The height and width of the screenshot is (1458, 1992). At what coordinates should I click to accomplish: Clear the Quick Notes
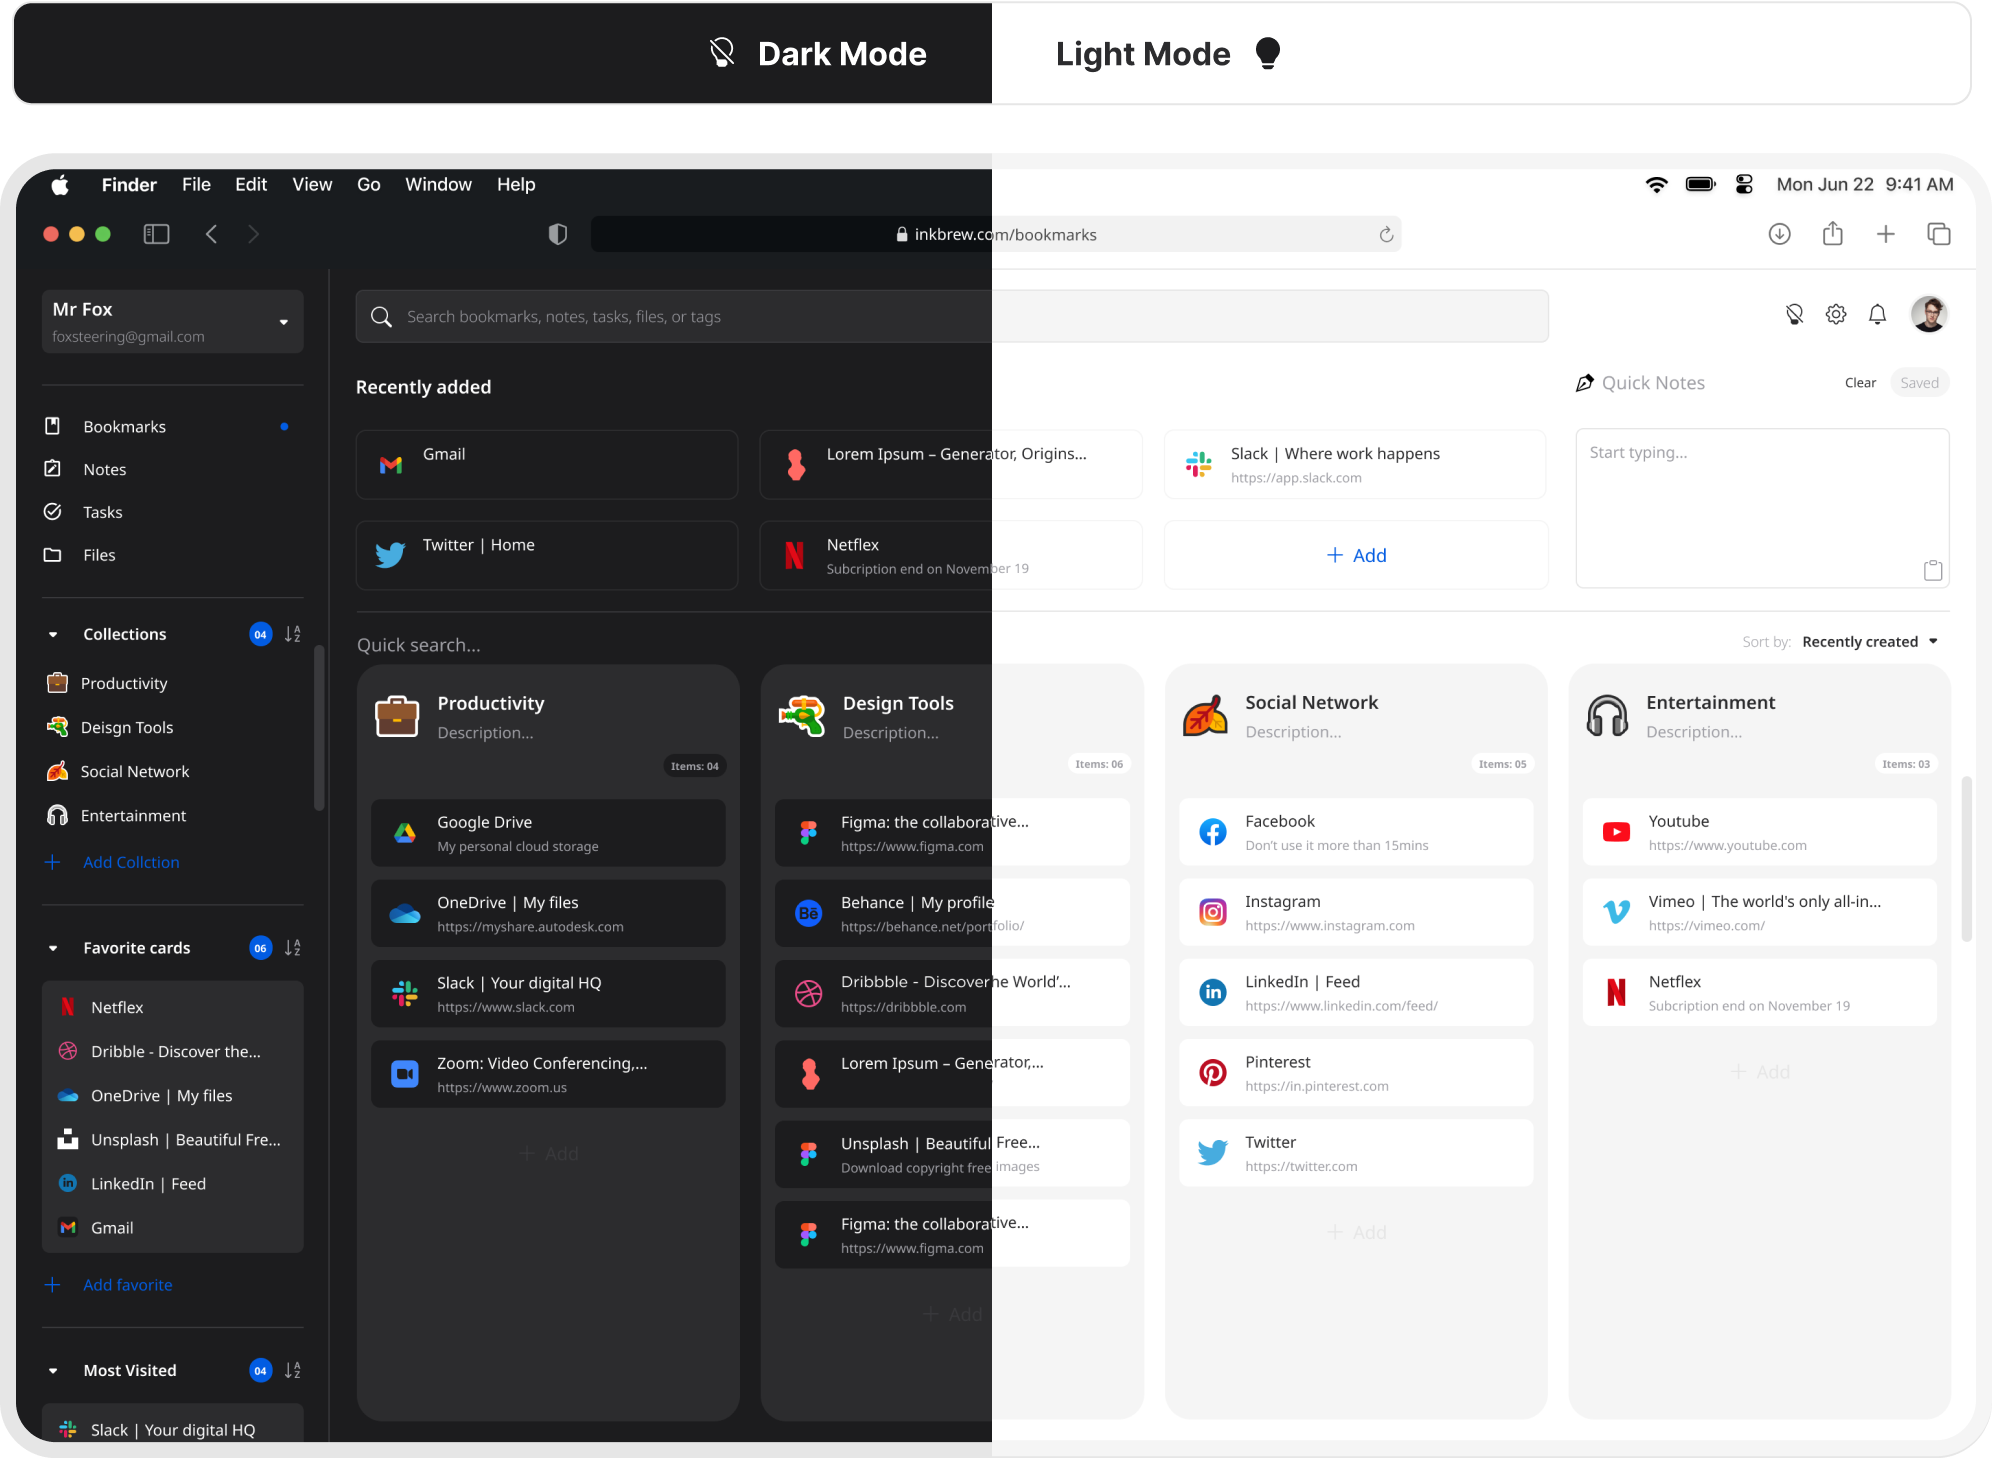[1860, 383]
